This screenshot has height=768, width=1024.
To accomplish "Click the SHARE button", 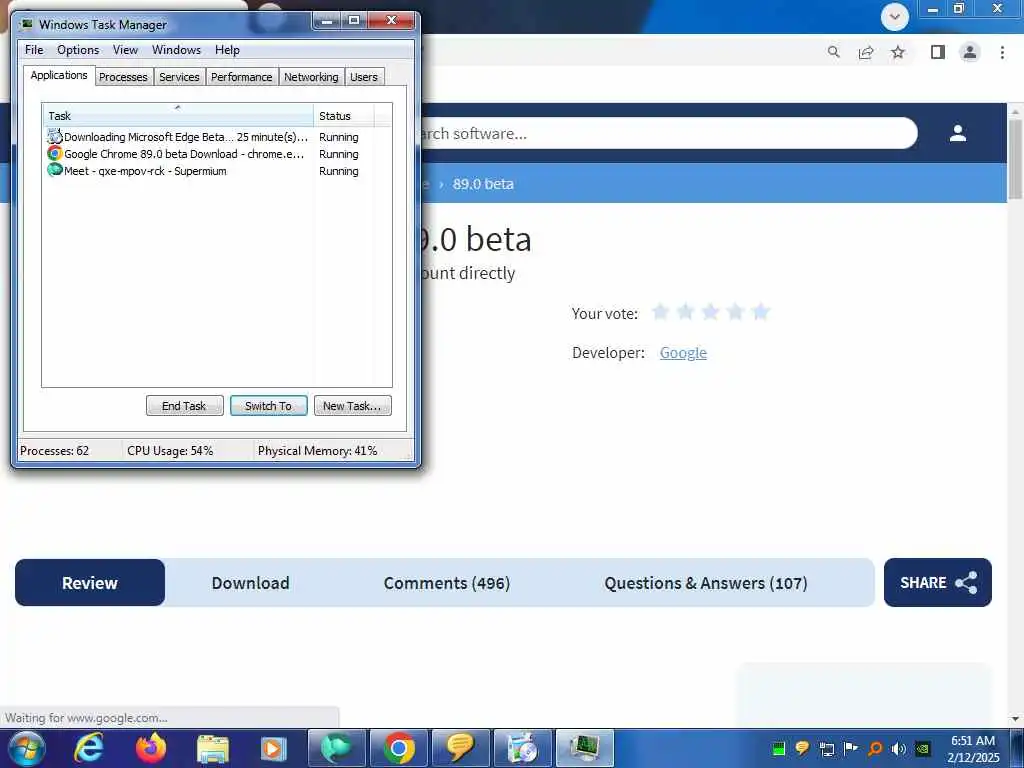I will click(938, 583).
